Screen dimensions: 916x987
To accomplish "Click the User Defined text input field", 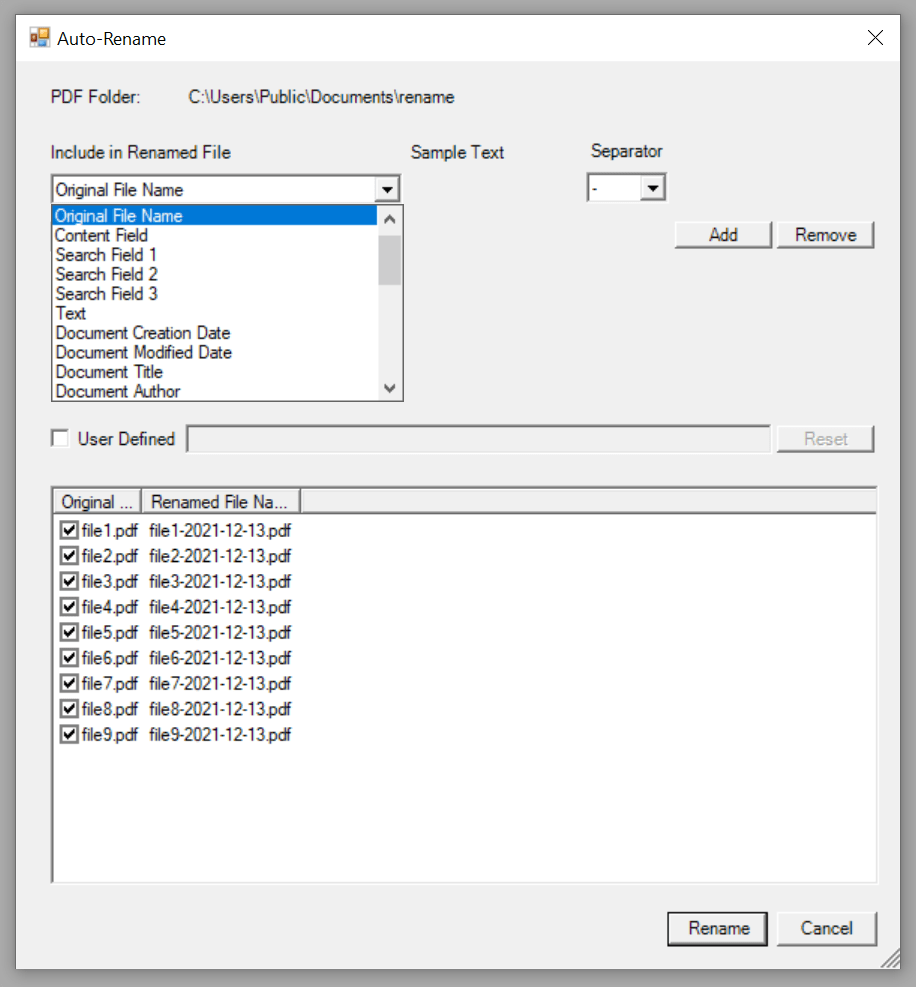I will (478, 438).
